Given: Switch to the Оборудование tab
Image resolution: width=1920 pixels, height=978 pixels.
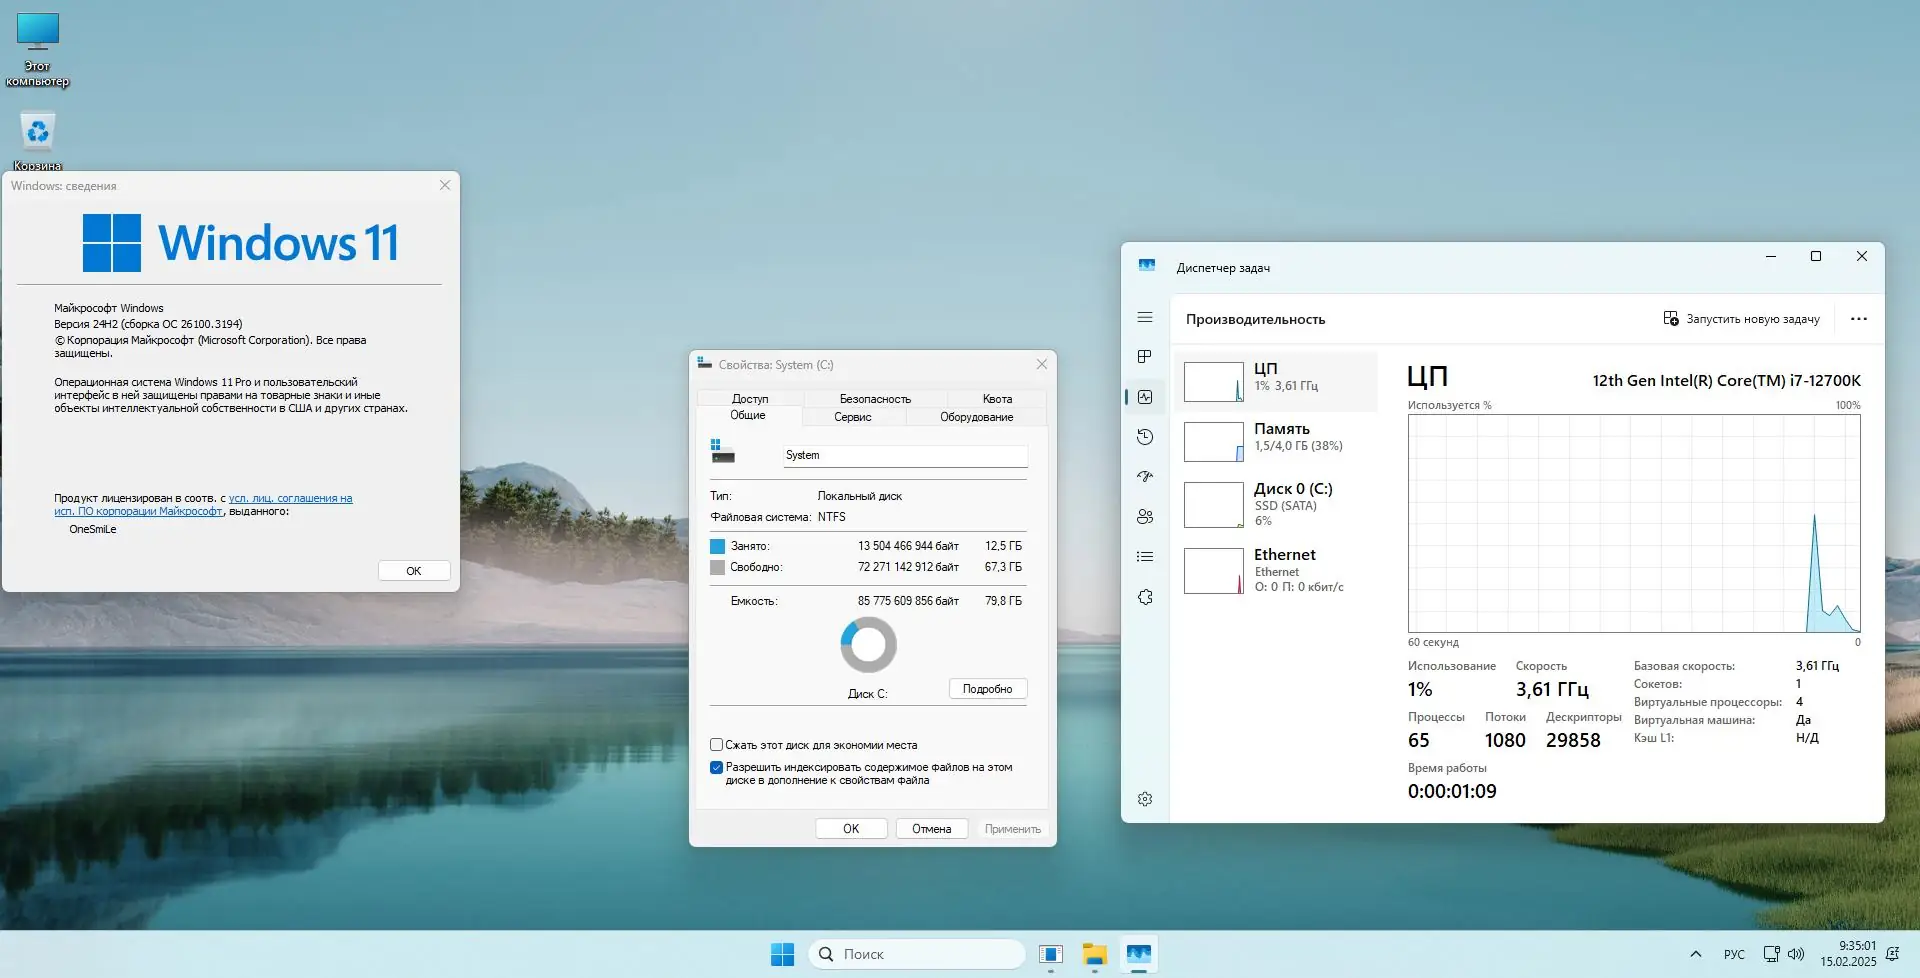Looking at the screenshot, I should [976, 417].
